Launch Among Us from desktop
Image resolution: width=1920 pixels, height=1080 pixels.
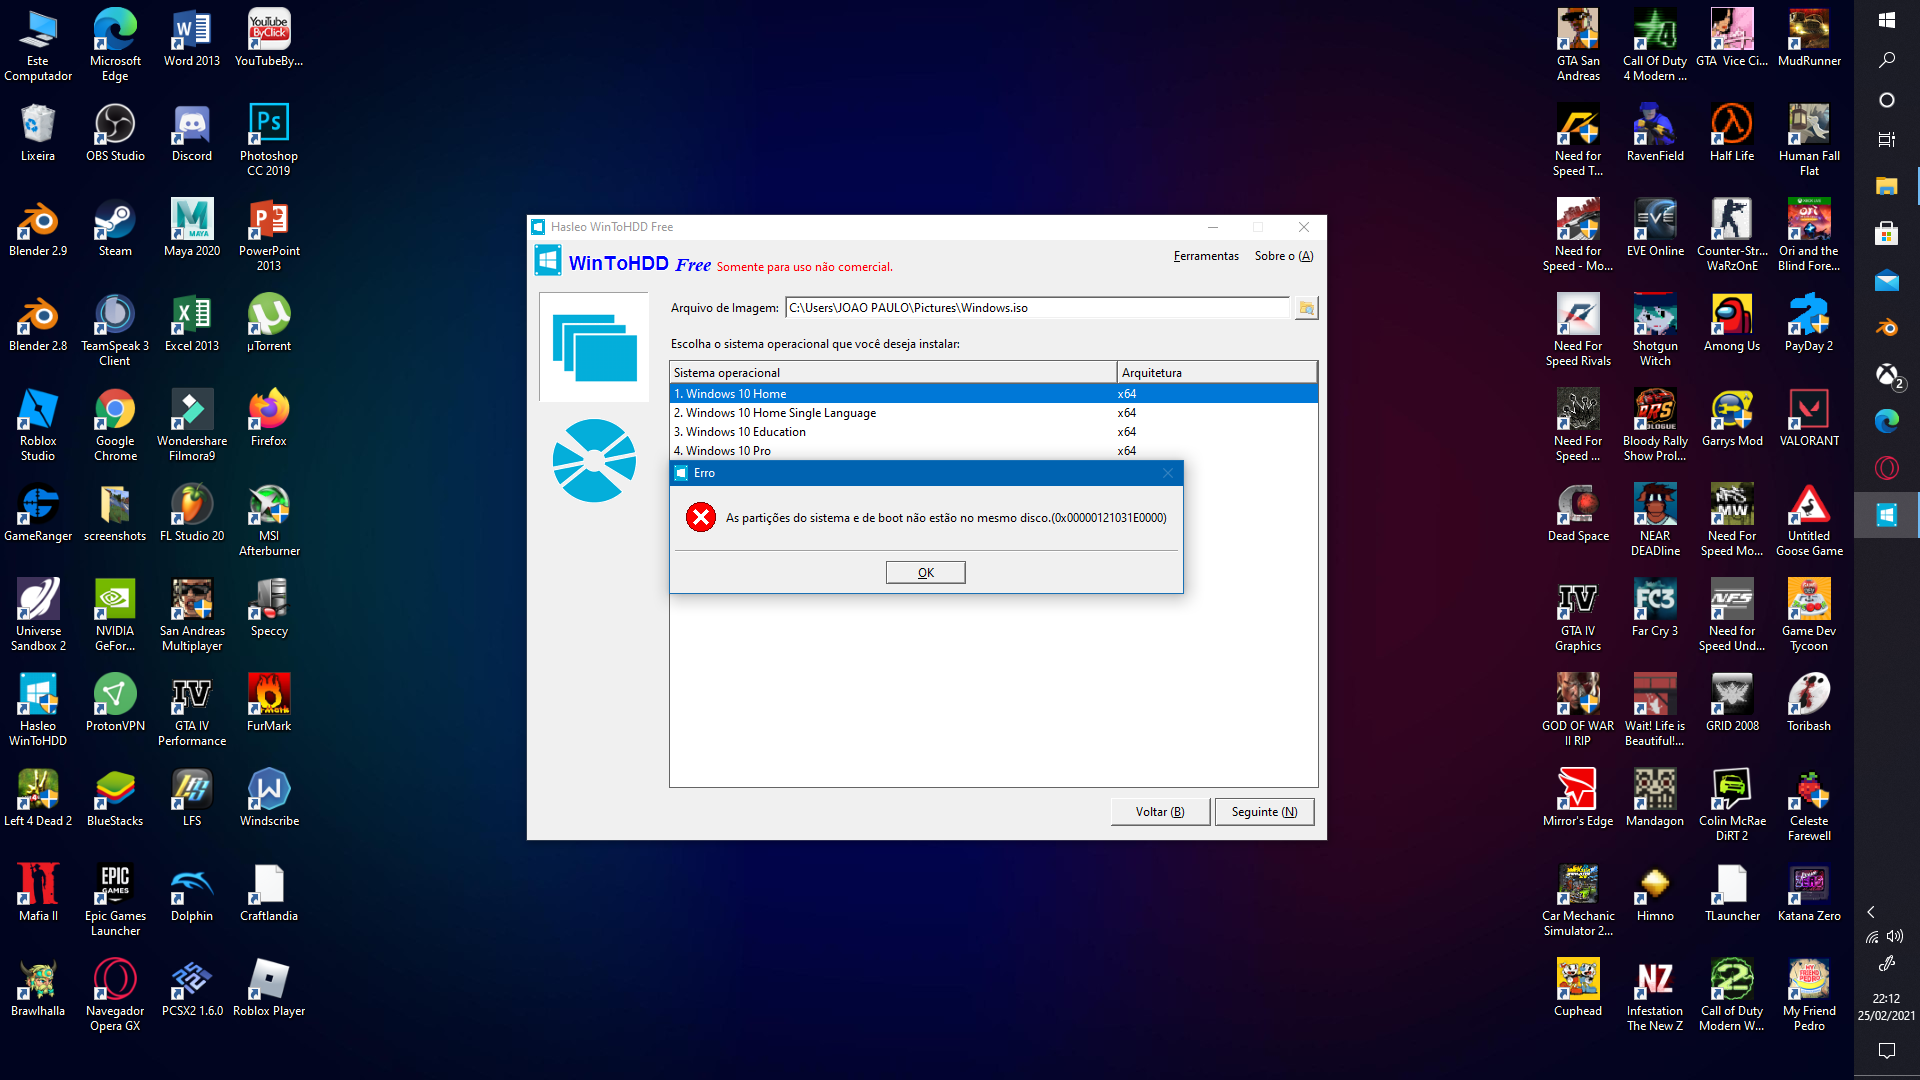tap(1732, 324)
